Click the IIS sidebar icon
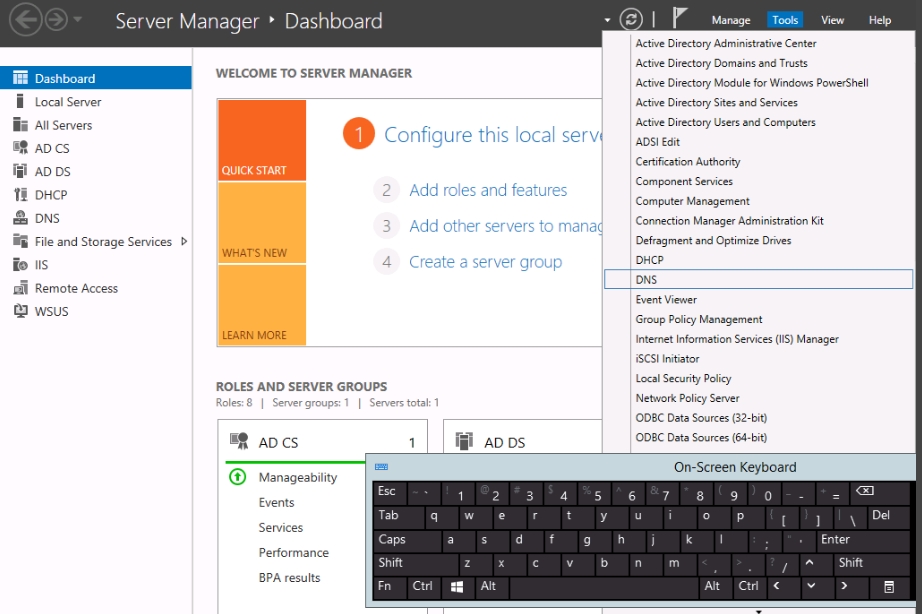The width and height of the screenshot is (922, 614). click(x=21, y=265)
